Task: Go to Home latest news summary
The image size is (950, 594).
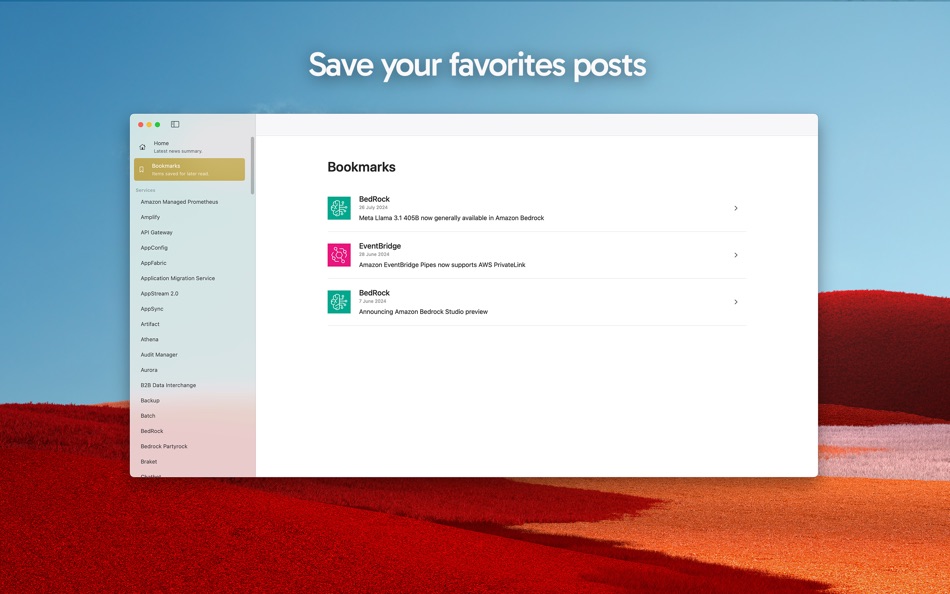Action: point(189,147)
